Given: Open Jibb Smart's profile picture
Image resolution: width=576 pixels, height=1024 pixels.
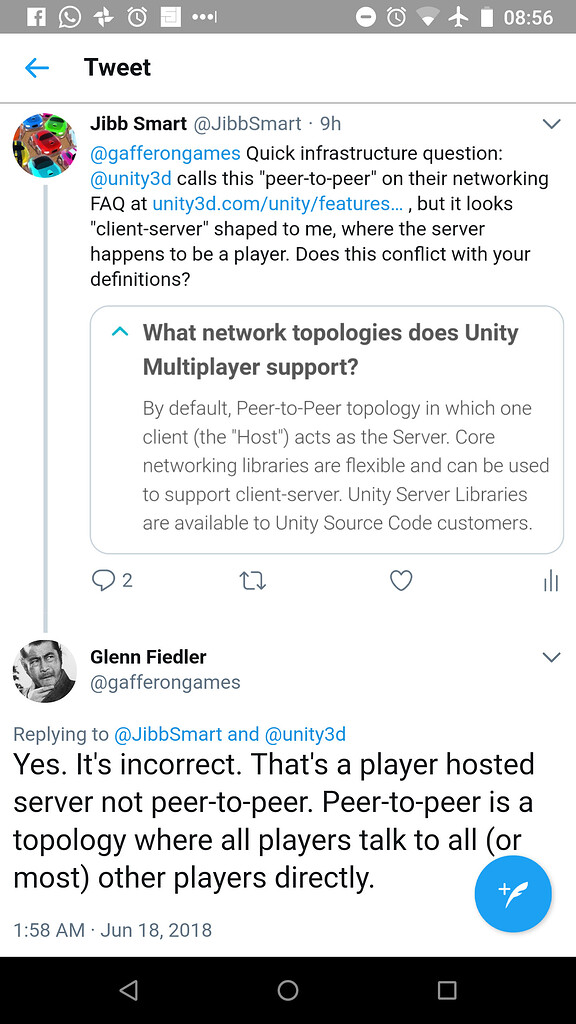Looking at the screenshot, I should [44, 145].
